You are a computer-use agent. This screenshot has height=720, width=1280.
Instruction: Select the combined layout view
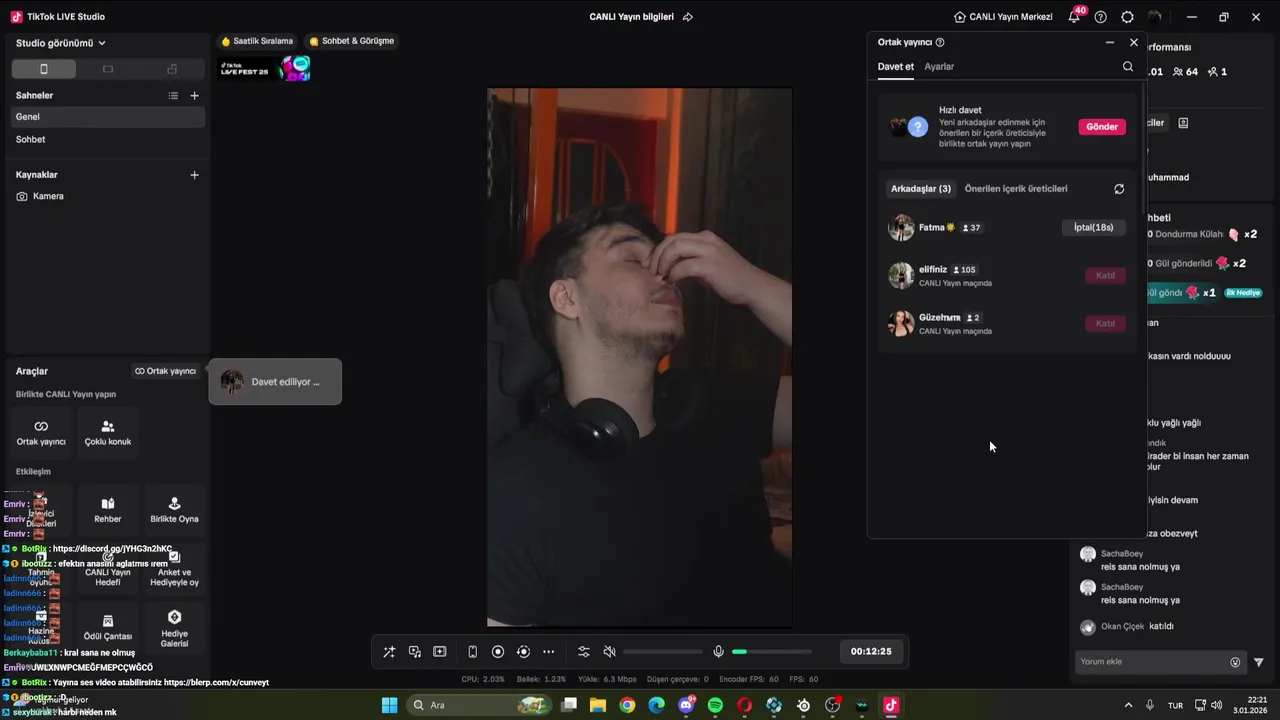click(x=172, y=69)
